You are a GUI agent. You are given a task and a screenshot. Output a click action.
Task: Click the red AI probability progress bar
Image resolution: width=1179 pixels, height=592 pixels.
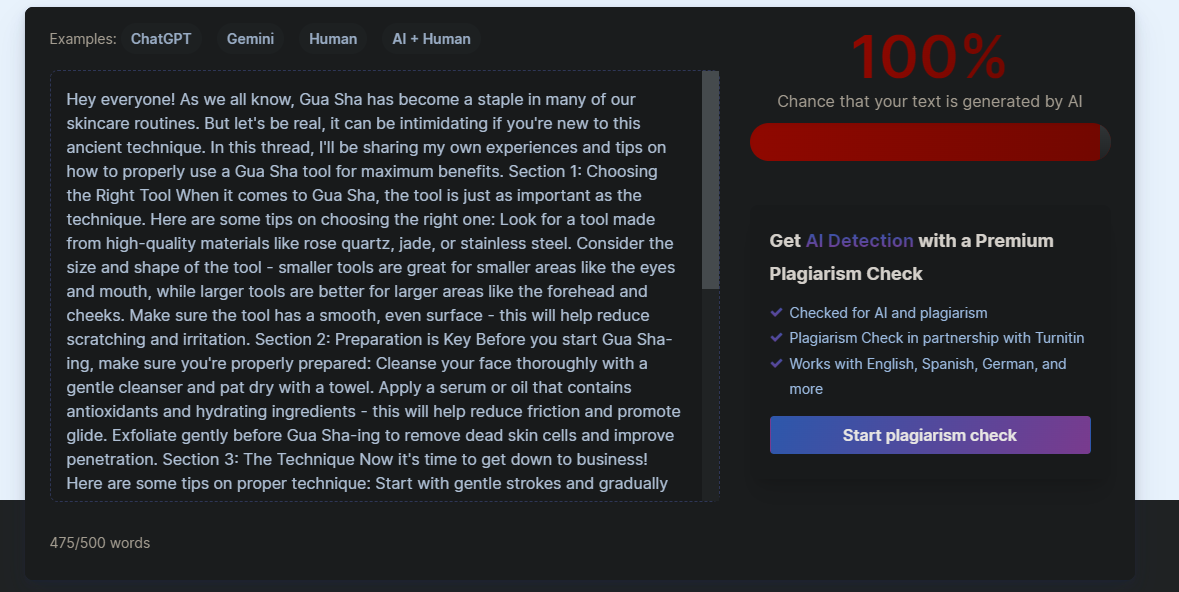[x=925, y=142]
